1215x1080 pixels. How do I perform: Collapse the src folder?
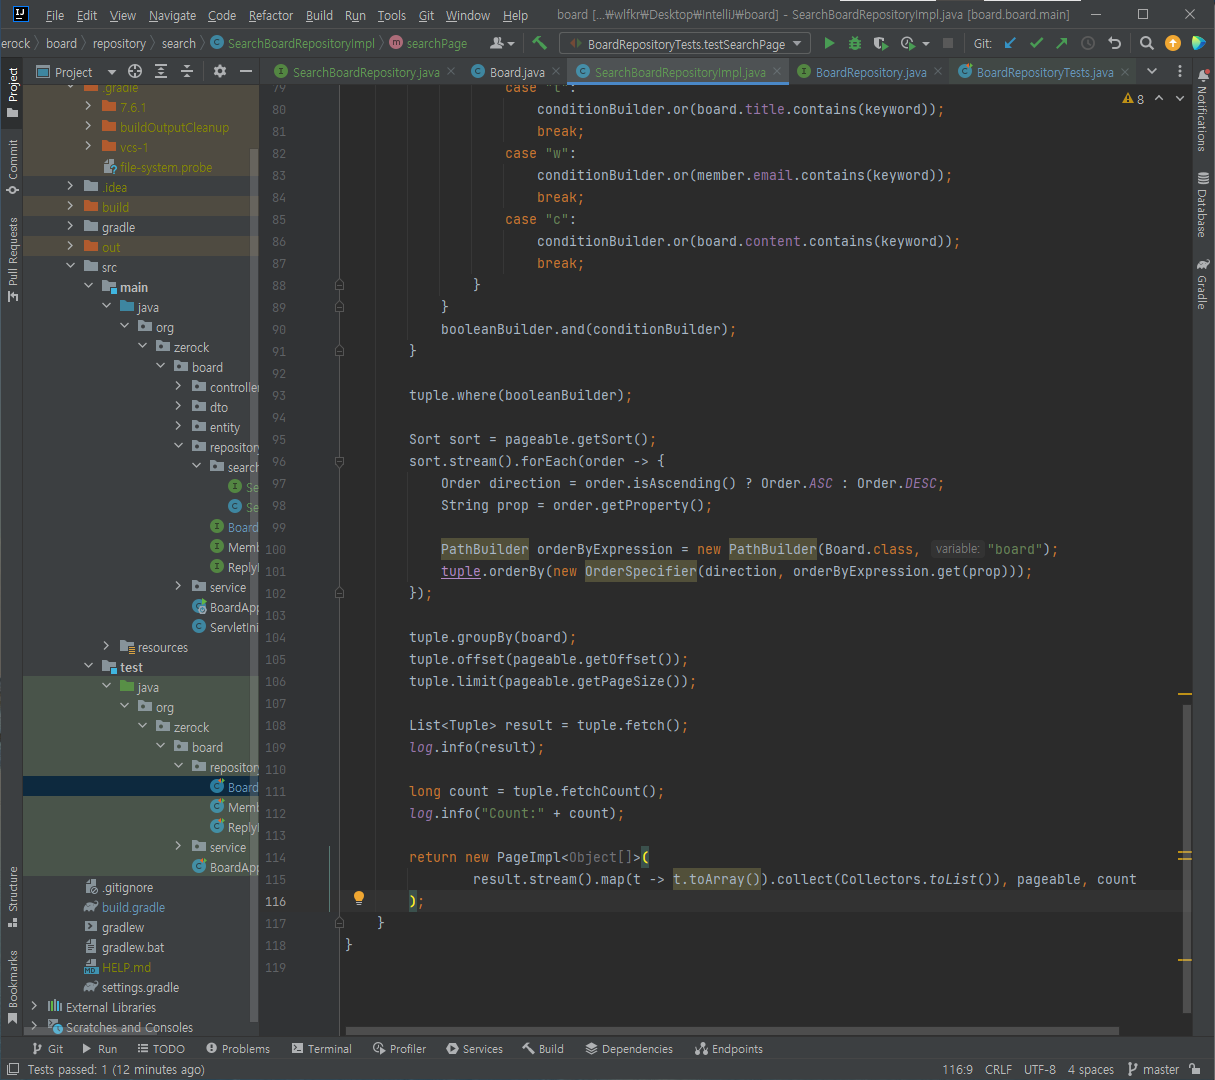(71, 266)
